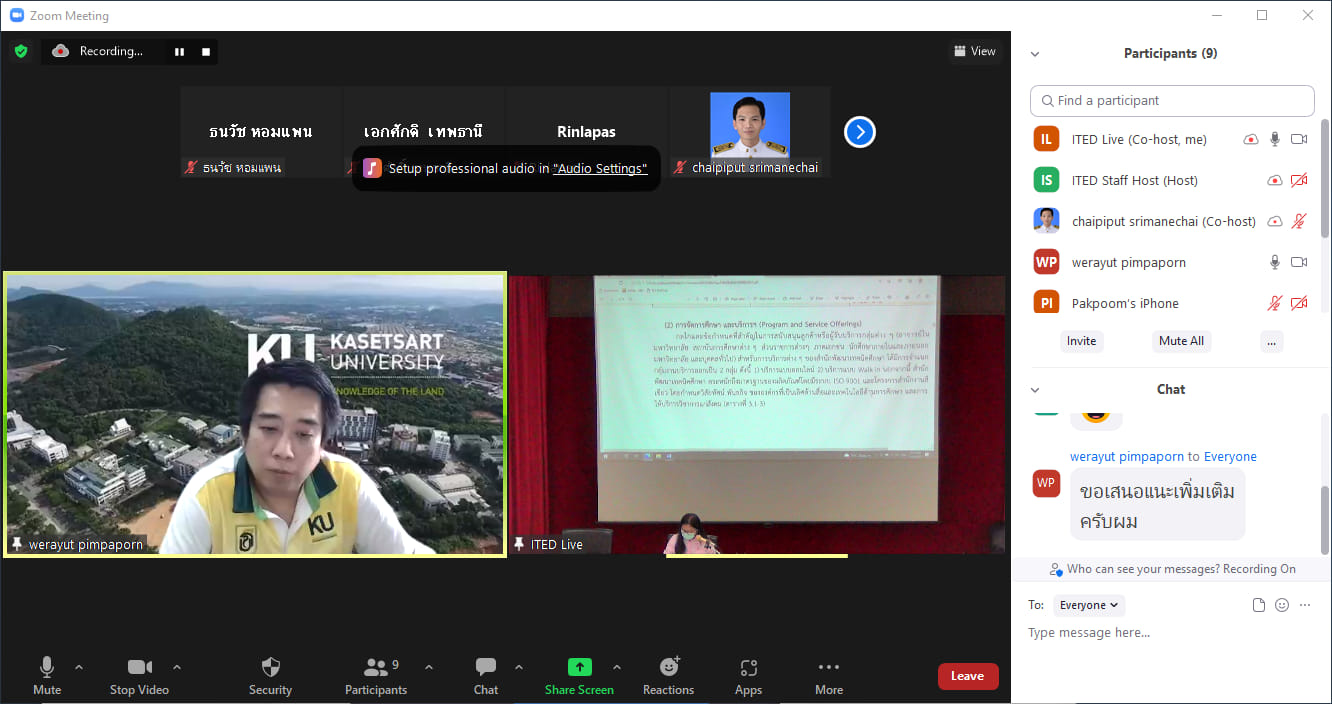Open participants more options (...) button
1332x704 pixels.
click(x=1271, y=342)
